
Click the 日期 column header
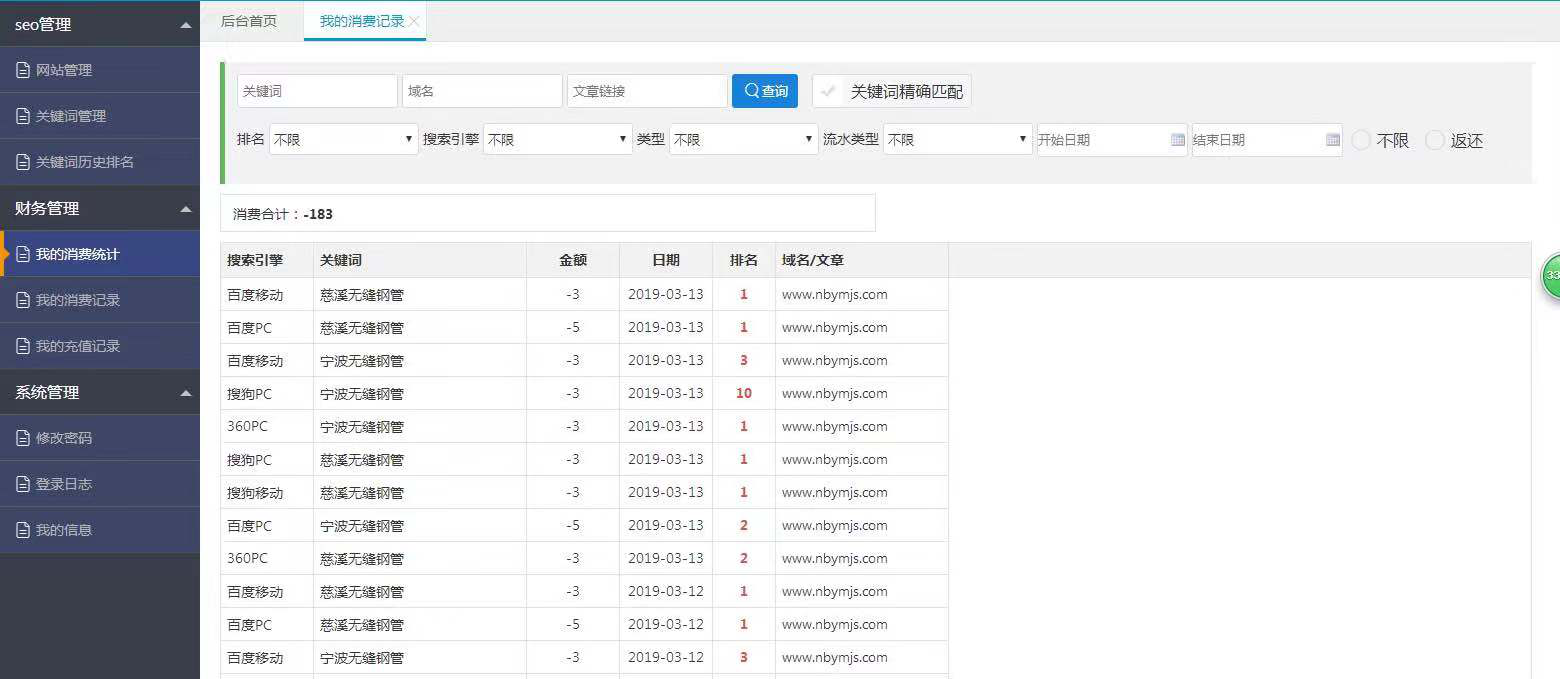666,260
